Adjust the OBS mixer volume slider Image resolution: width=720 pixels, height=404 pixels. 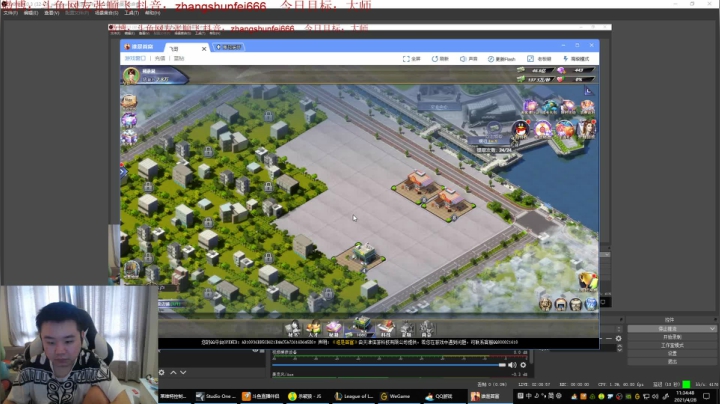(388, 365)
